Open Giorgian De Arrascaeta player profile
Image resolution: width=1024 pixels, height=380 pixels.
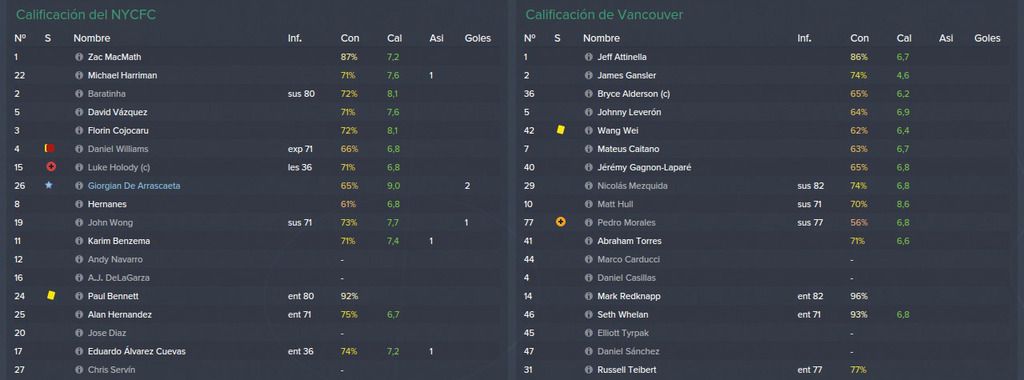134,186
